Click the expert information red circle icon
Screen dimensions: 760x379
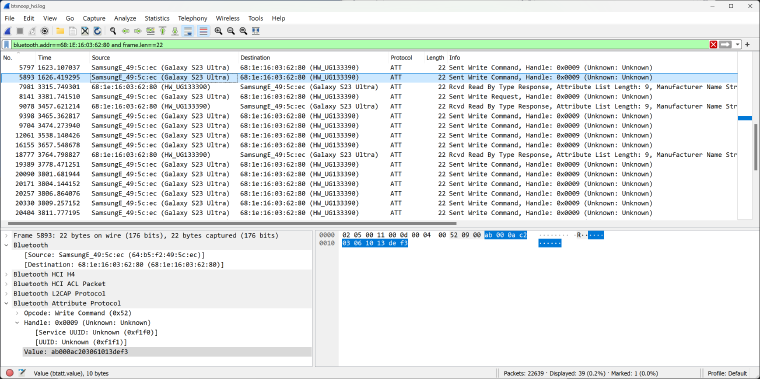pyautogui.click(x=9, y=373)
